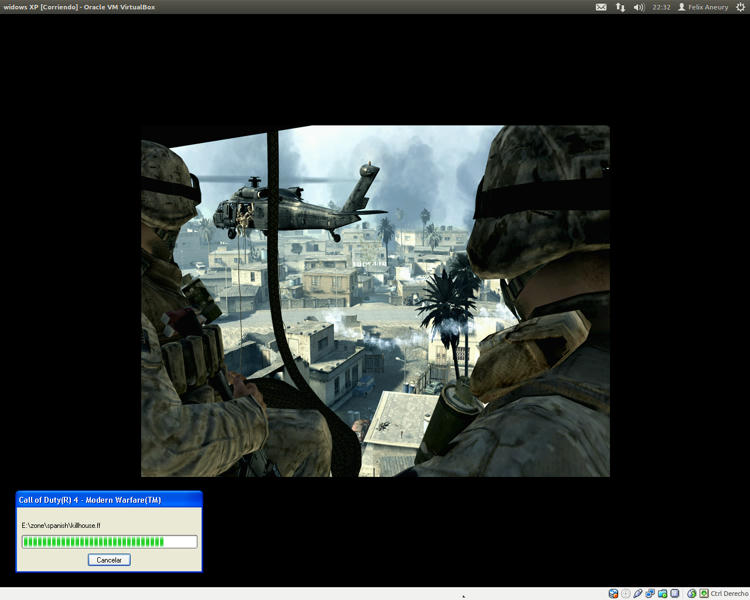Open the power/session gear menu

coord(740,7)
